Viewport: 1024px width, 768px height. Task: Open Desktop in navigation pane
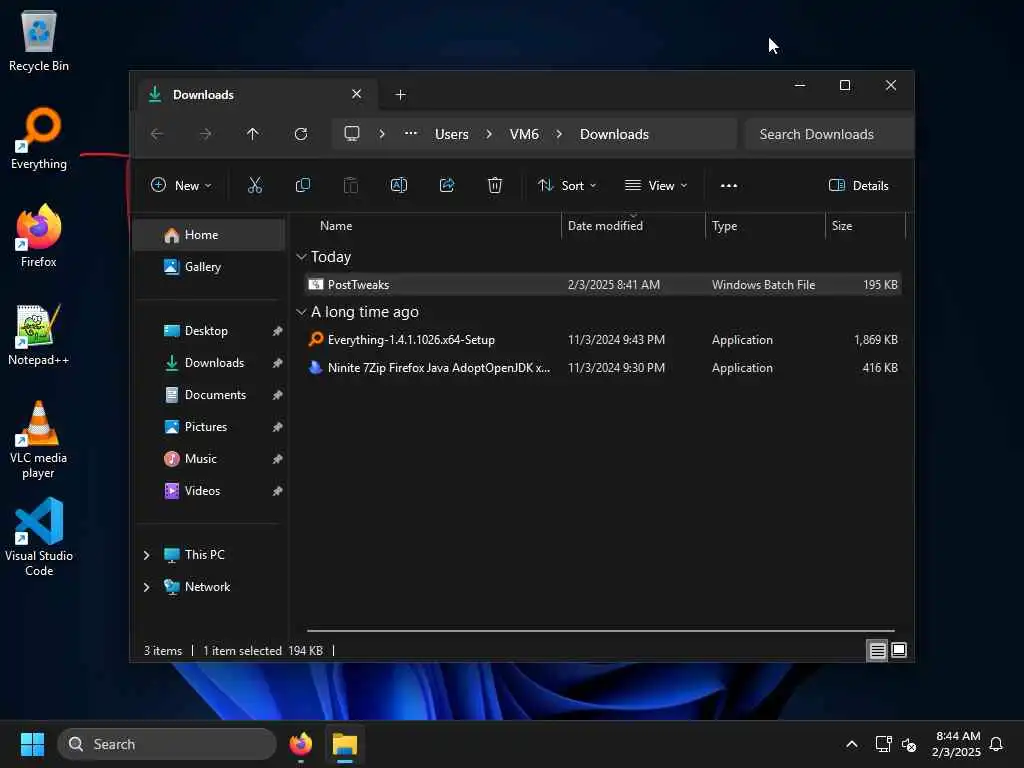click(209, 330)
